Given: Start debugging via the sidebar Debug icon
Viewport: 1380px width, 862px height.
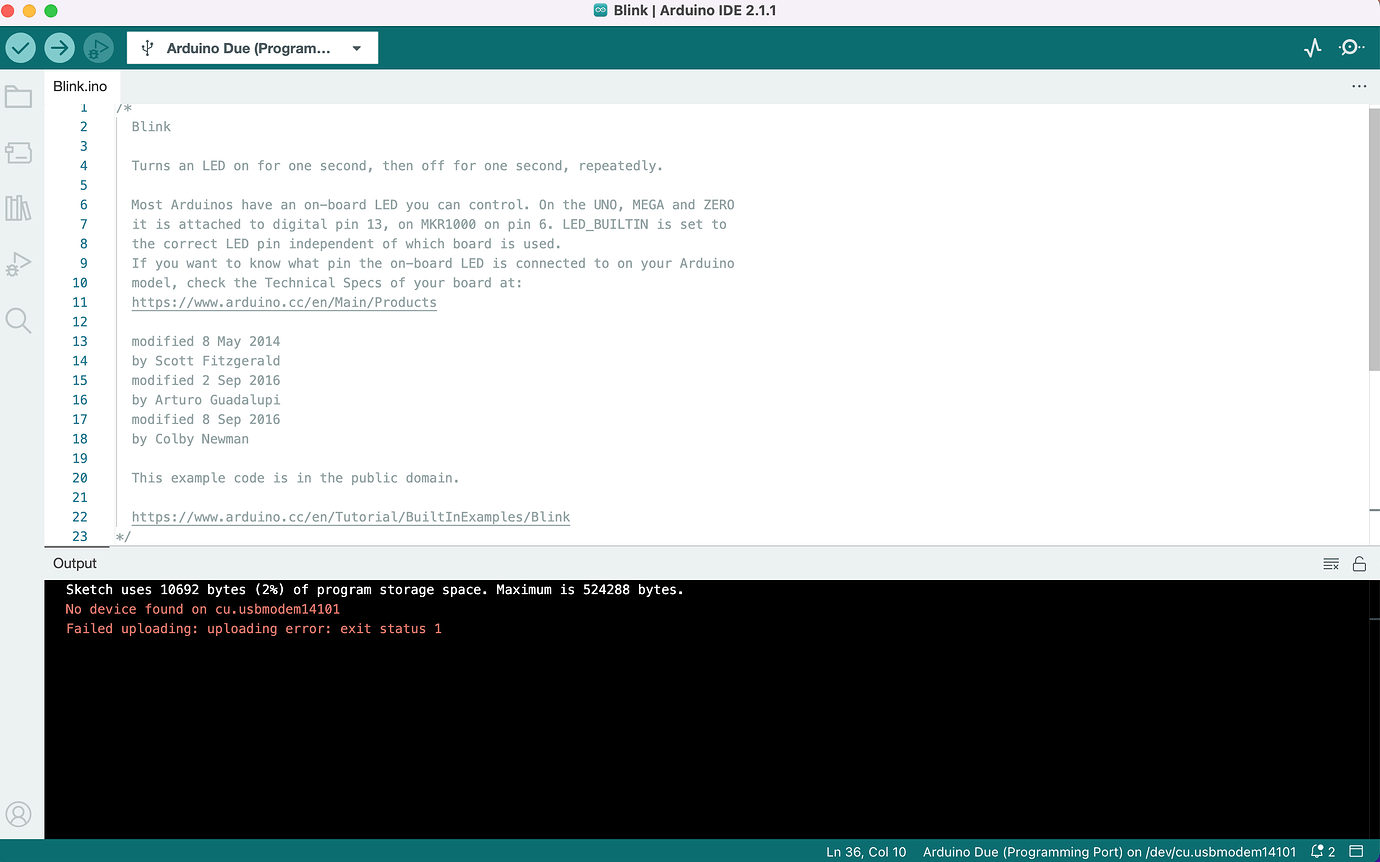Looking at the screenshot, I should 19,264.
